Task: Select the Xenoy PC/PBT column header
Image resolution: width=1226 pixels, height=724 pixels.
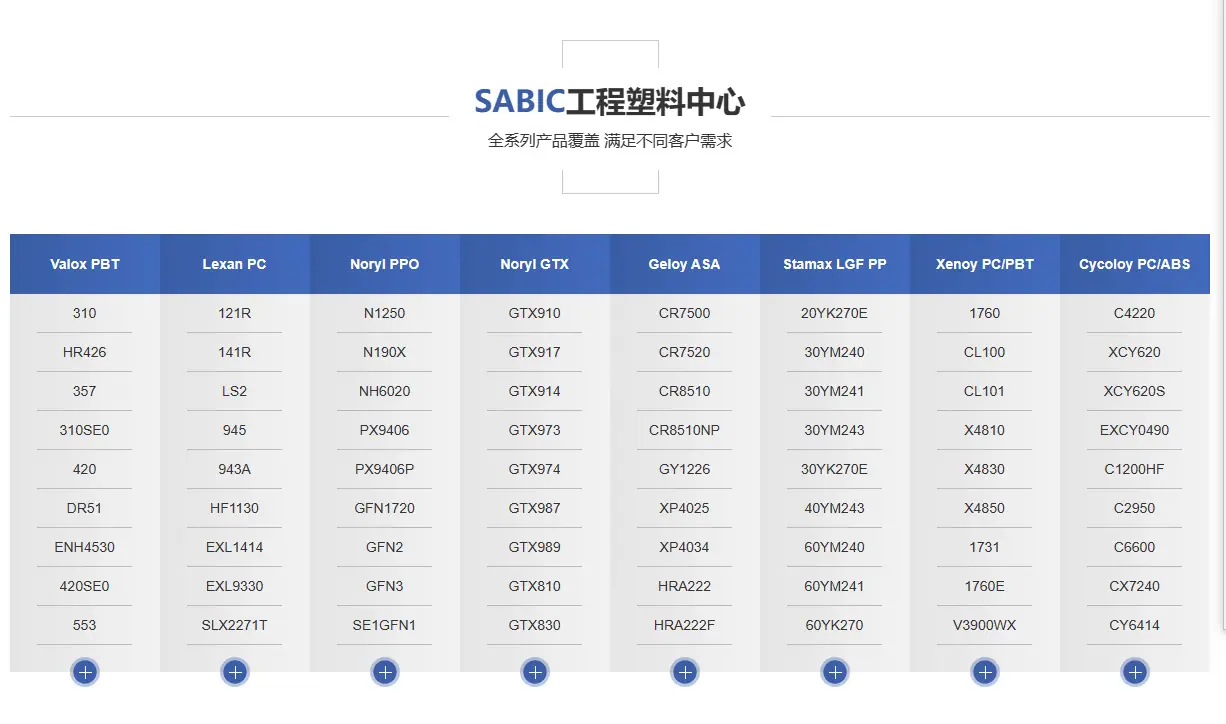Action: (985, 264)
